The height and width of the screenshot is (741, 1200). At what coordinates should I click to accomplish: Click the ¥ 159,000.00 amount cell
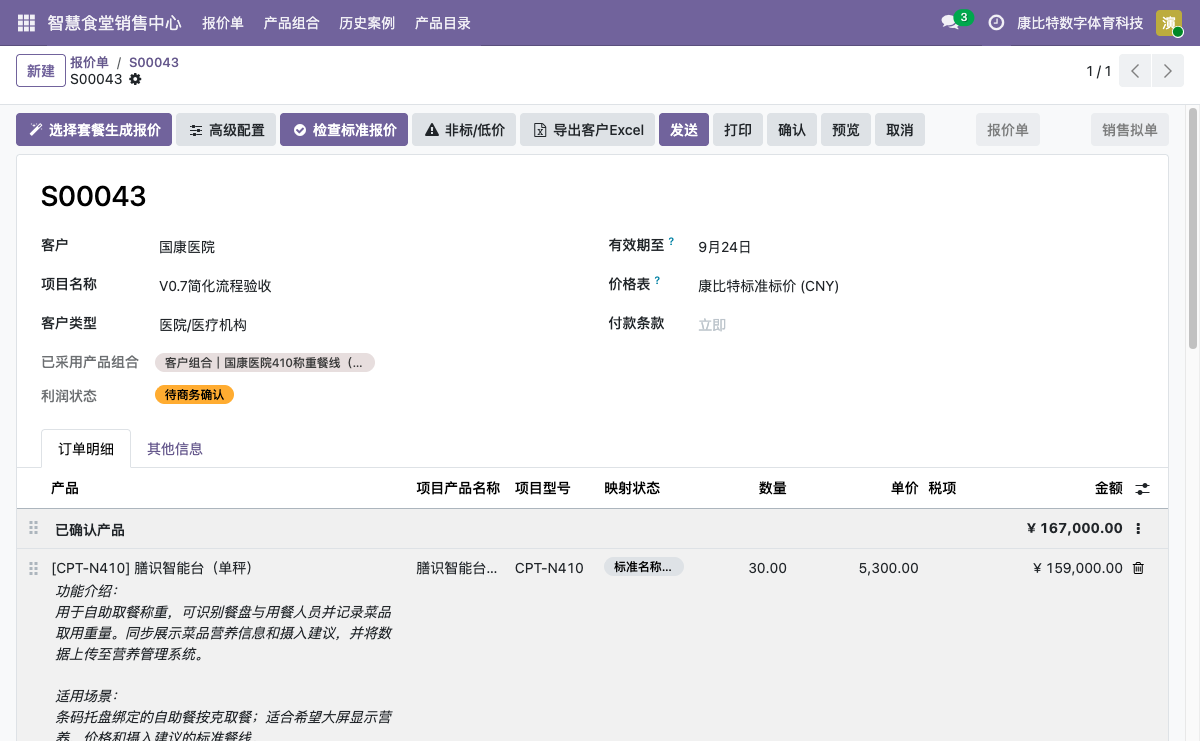click(x=1078, y=568)
